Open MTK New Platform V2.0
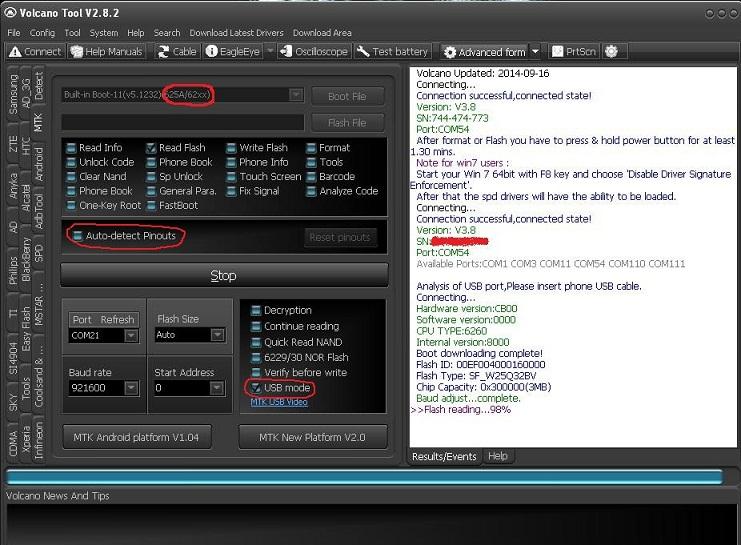741x545 pixels. (312, 437)
